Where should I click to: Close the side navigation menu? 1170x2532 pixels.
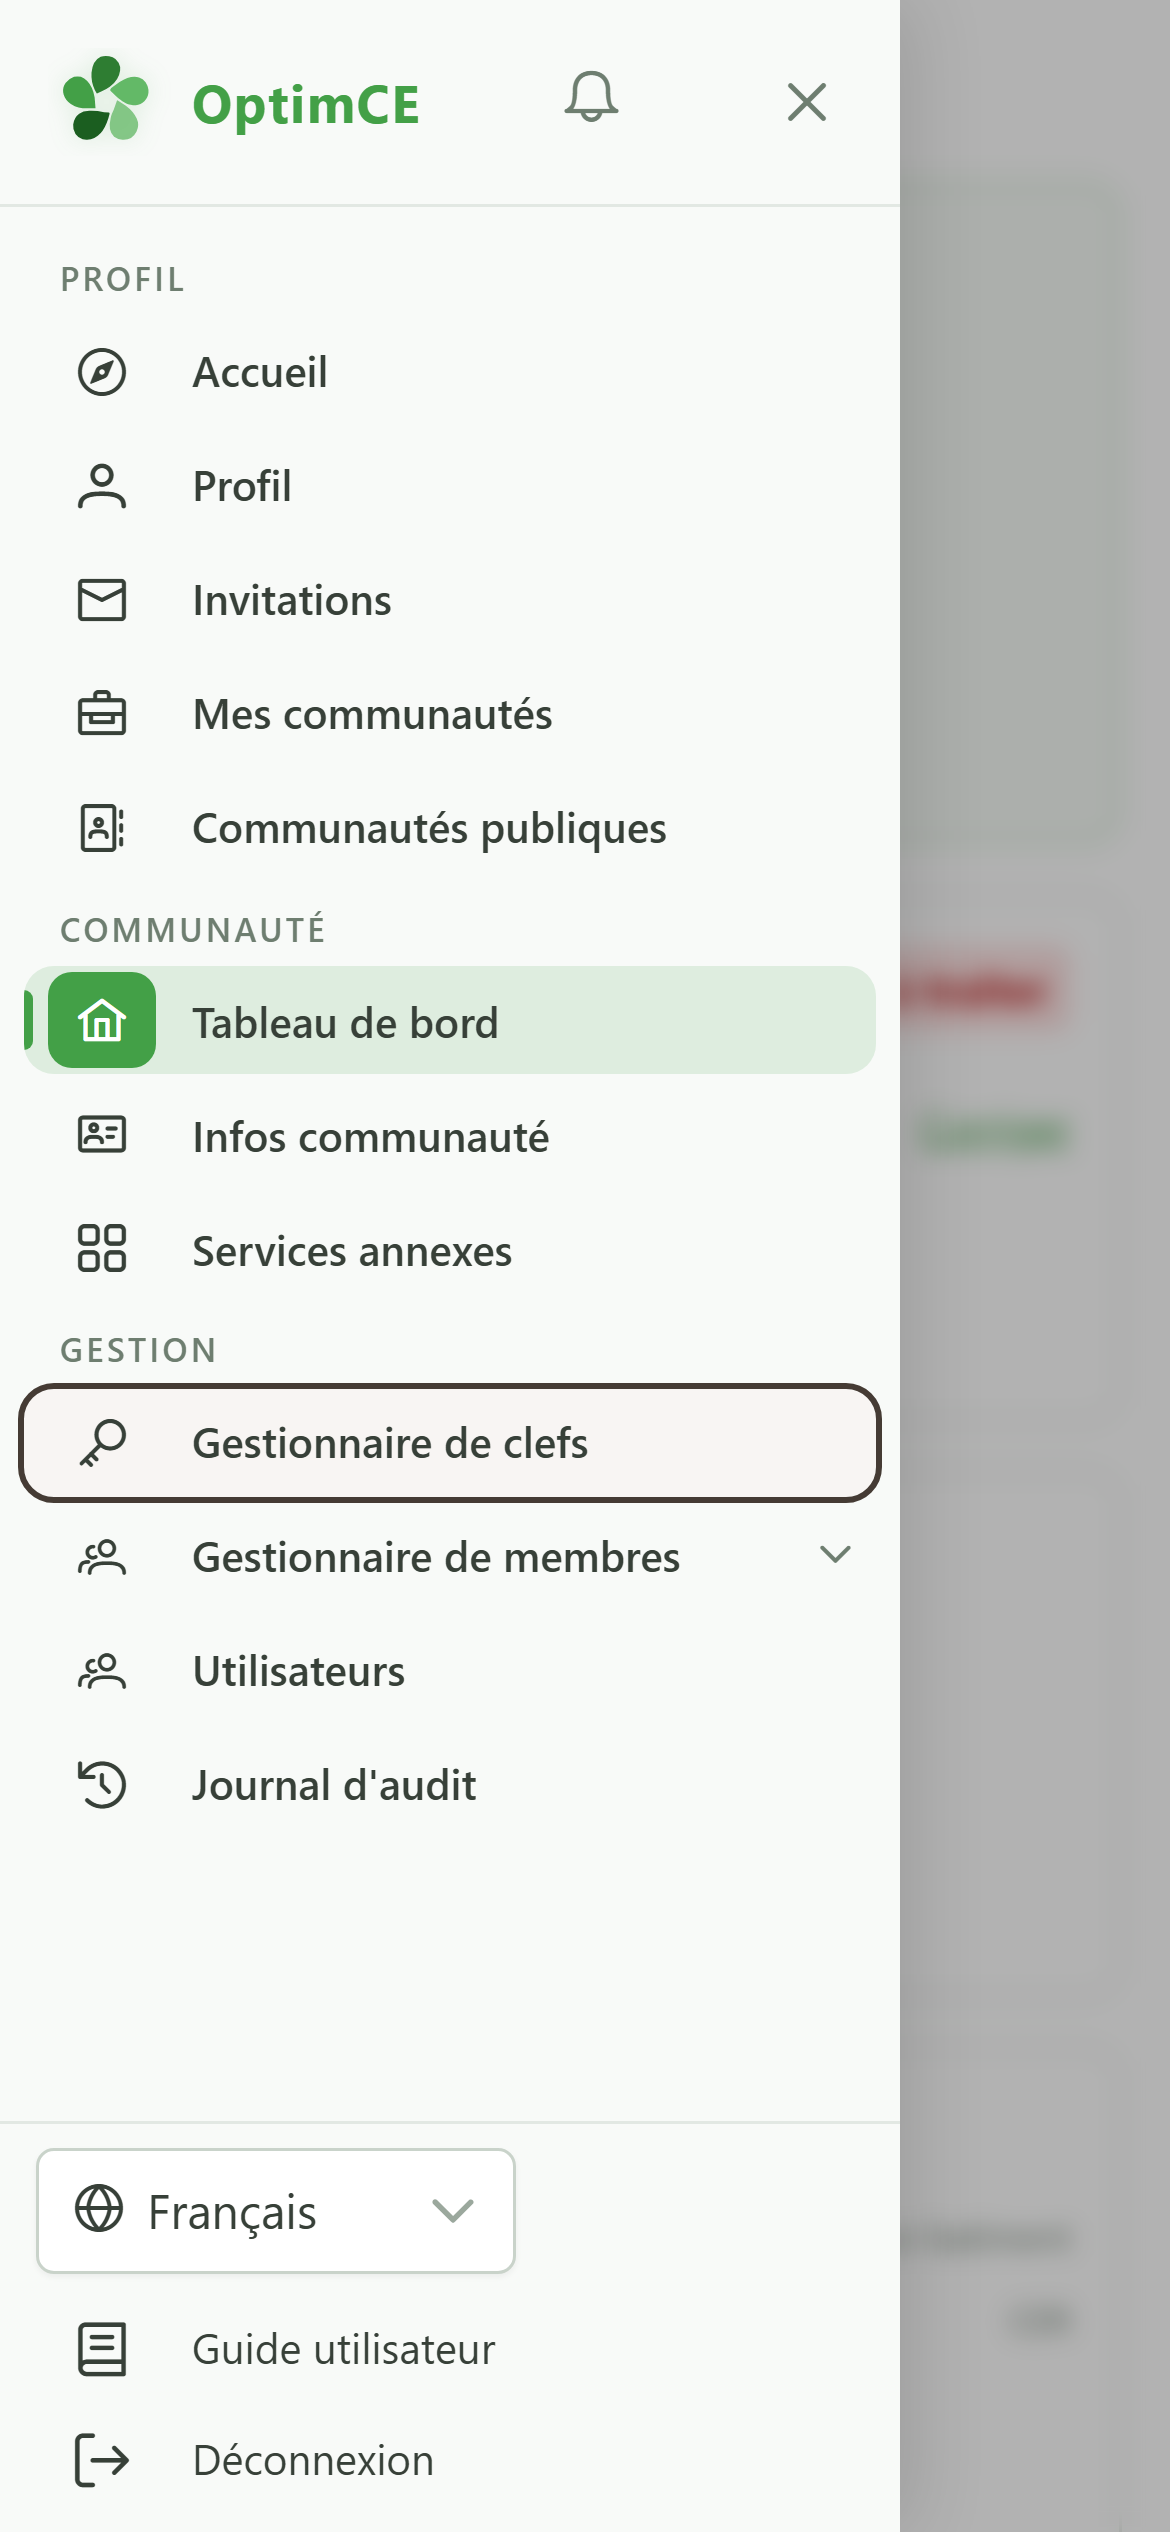[807, 102]
